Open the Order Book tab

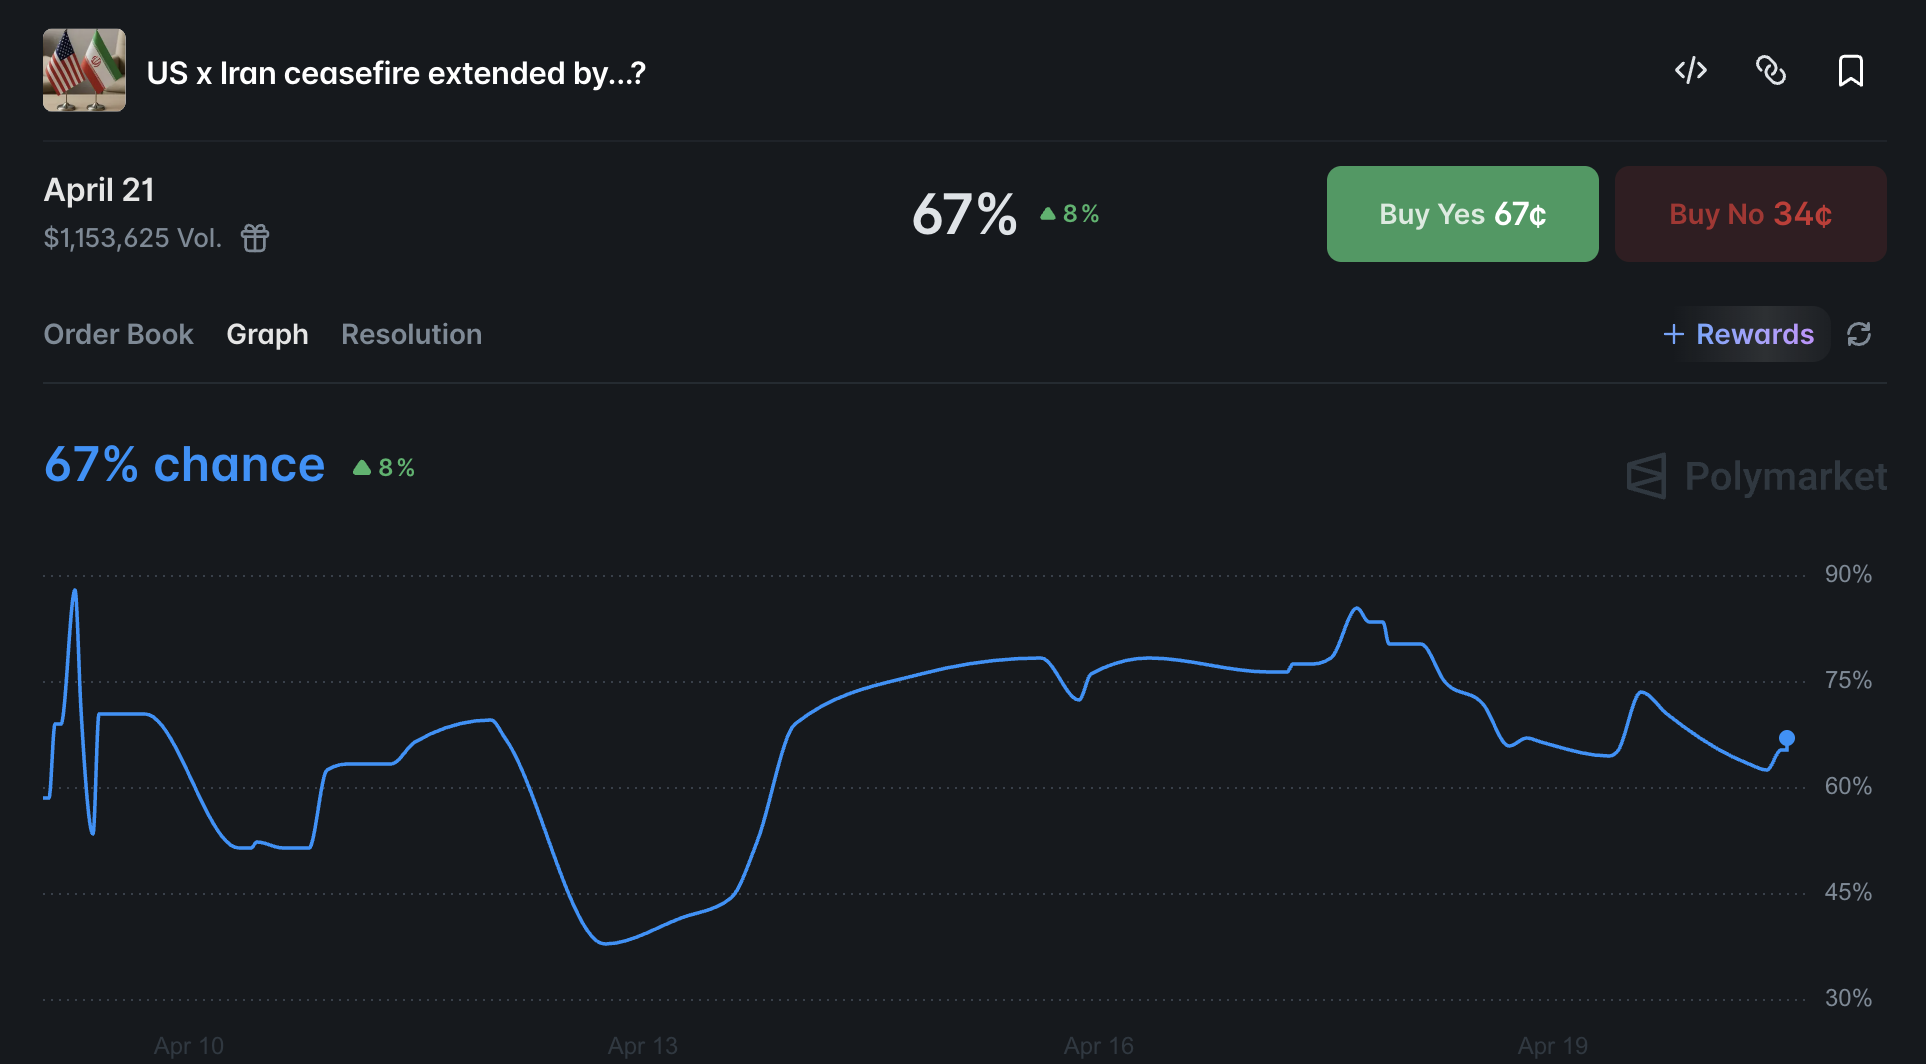click(118, 334)
